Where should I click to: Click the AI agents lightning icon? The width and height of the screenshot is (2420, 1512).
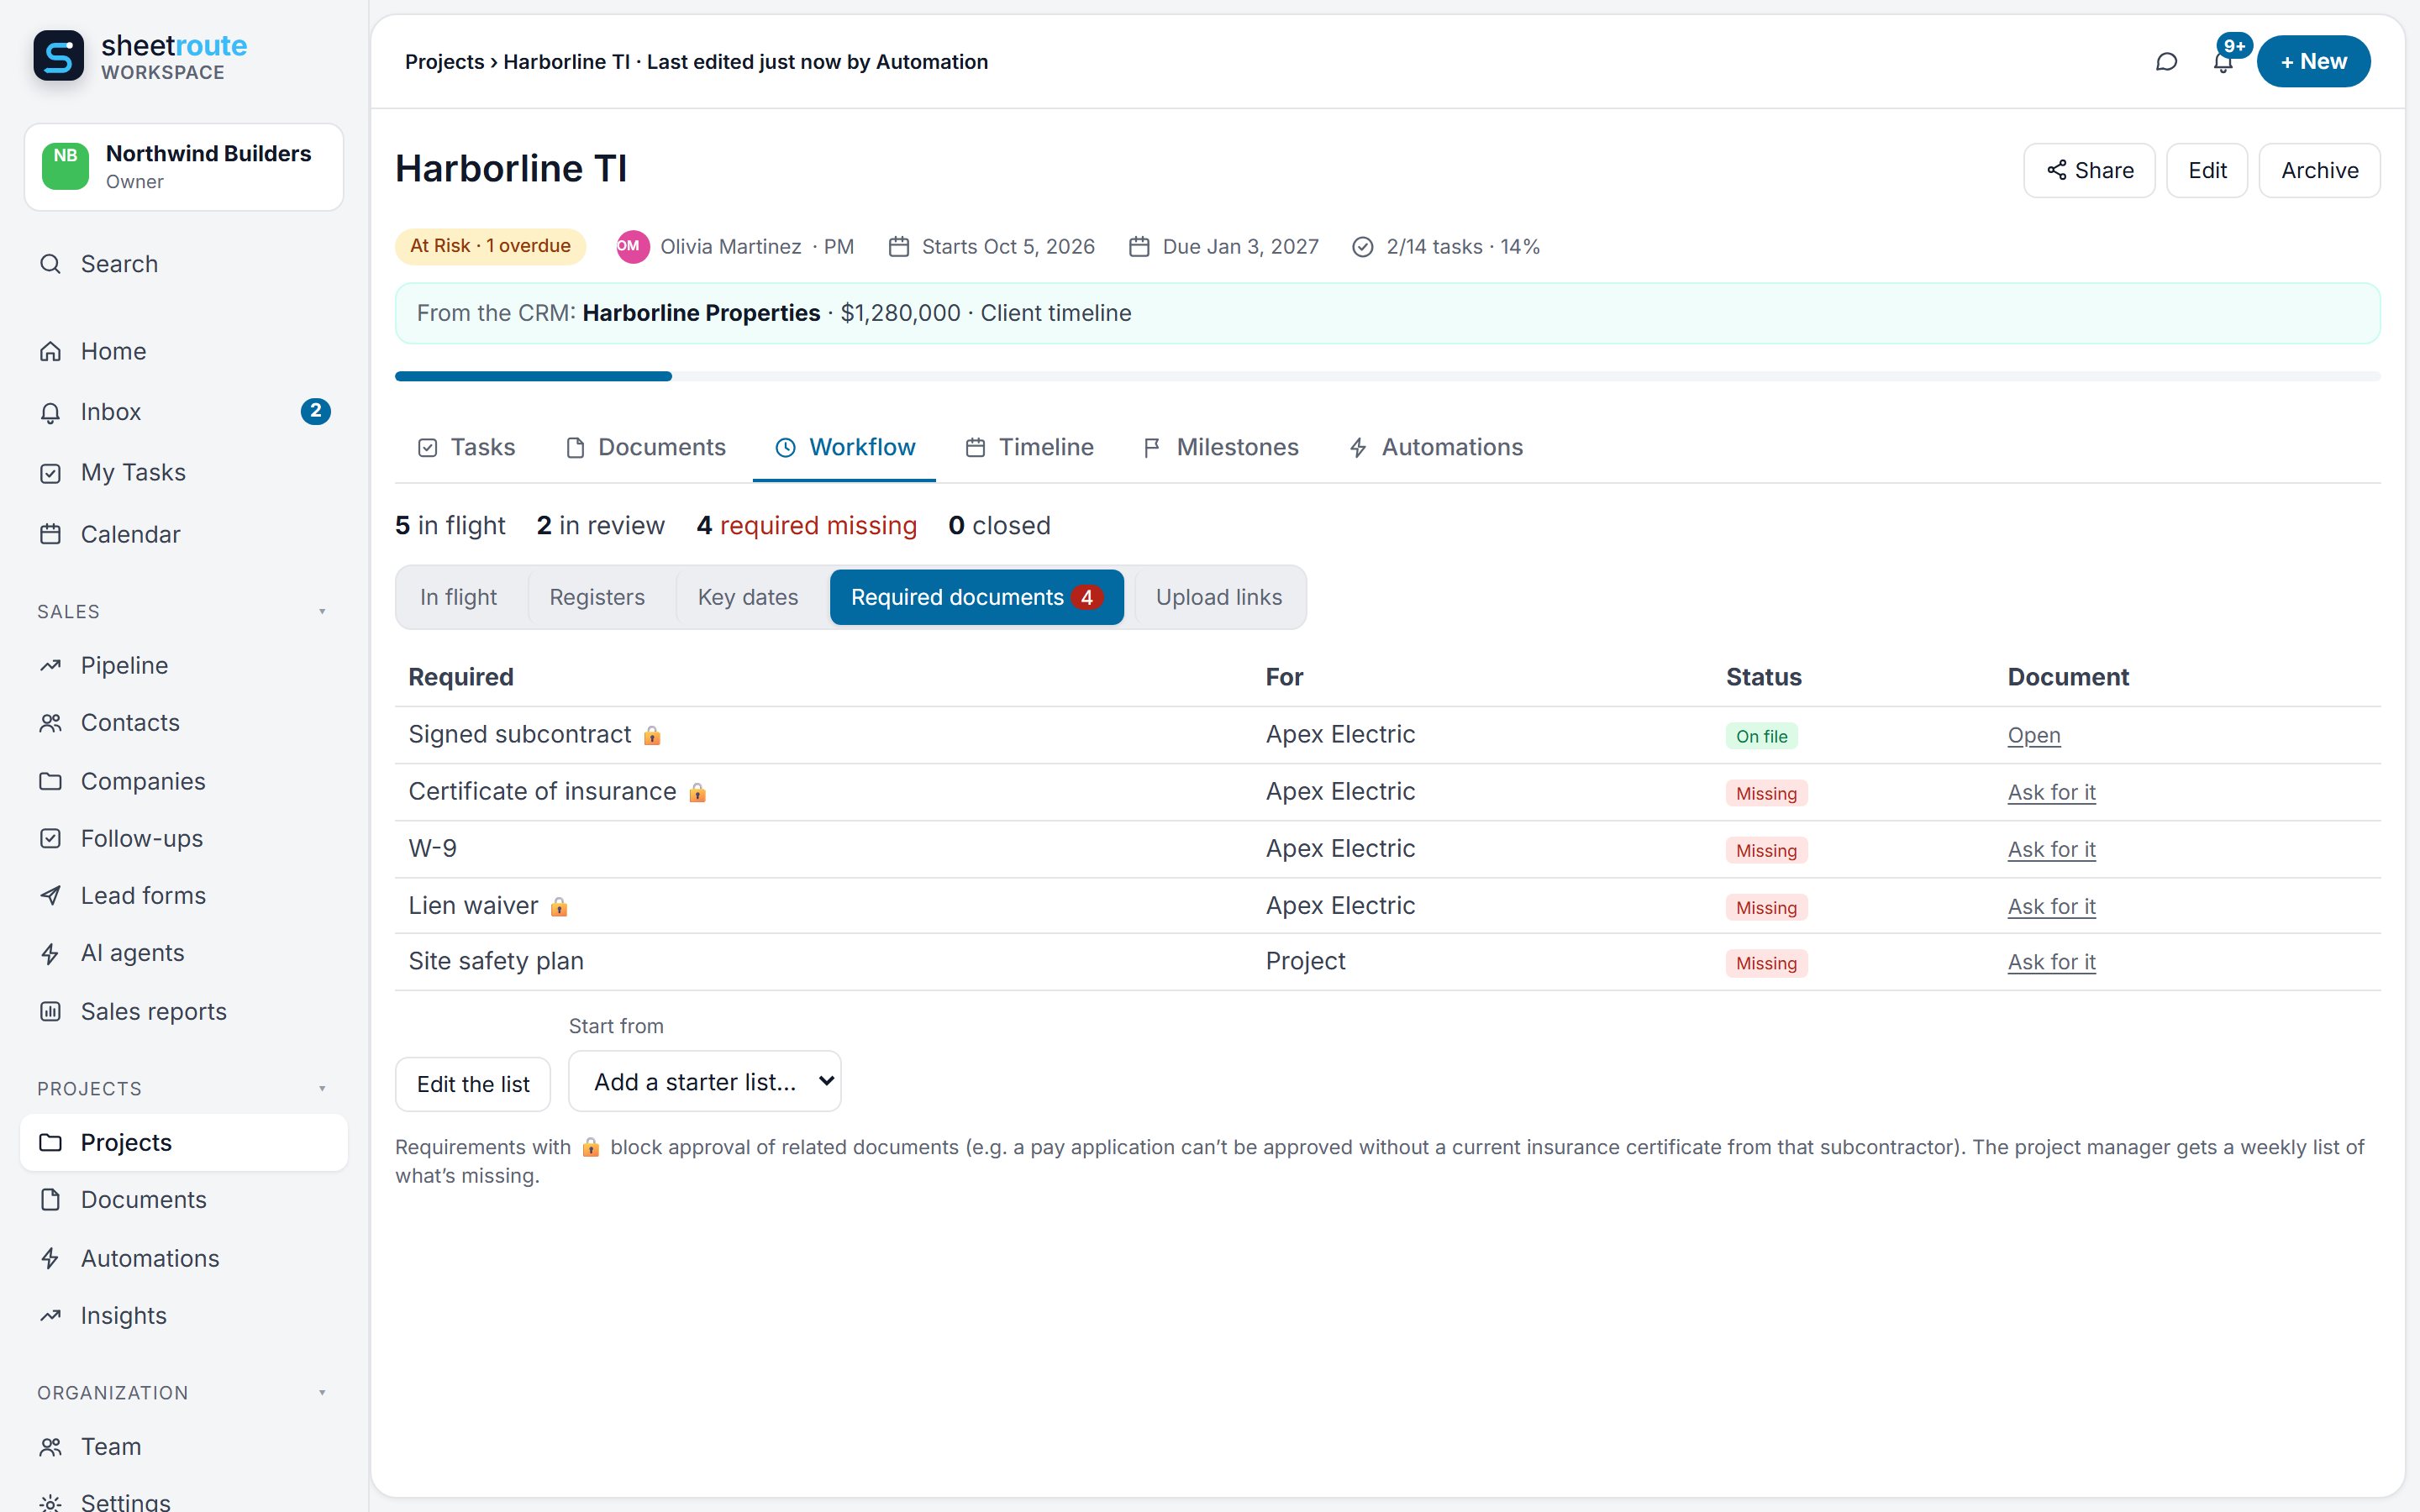pyautogui.click(x=50, y=953)
